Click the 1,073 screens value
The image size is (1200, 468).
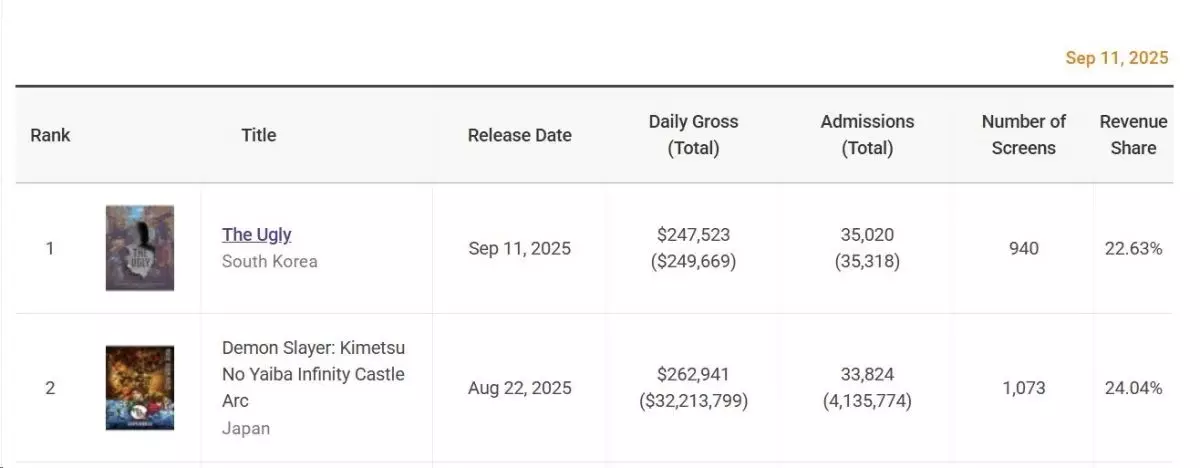coord(1023,388)
